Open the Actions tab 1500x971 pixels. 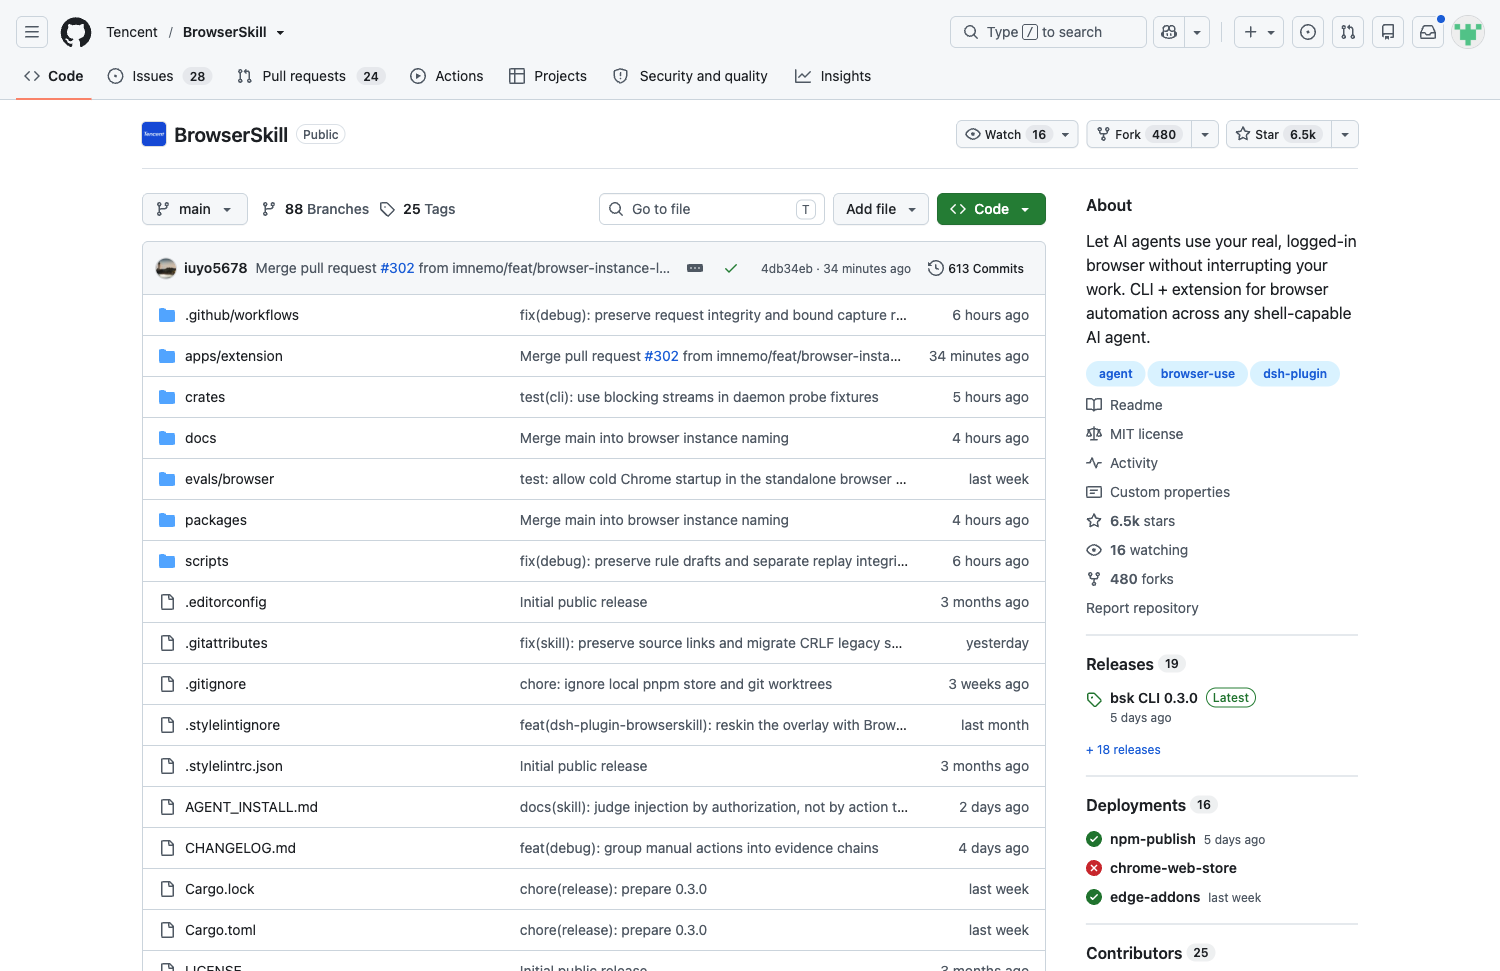447,76
